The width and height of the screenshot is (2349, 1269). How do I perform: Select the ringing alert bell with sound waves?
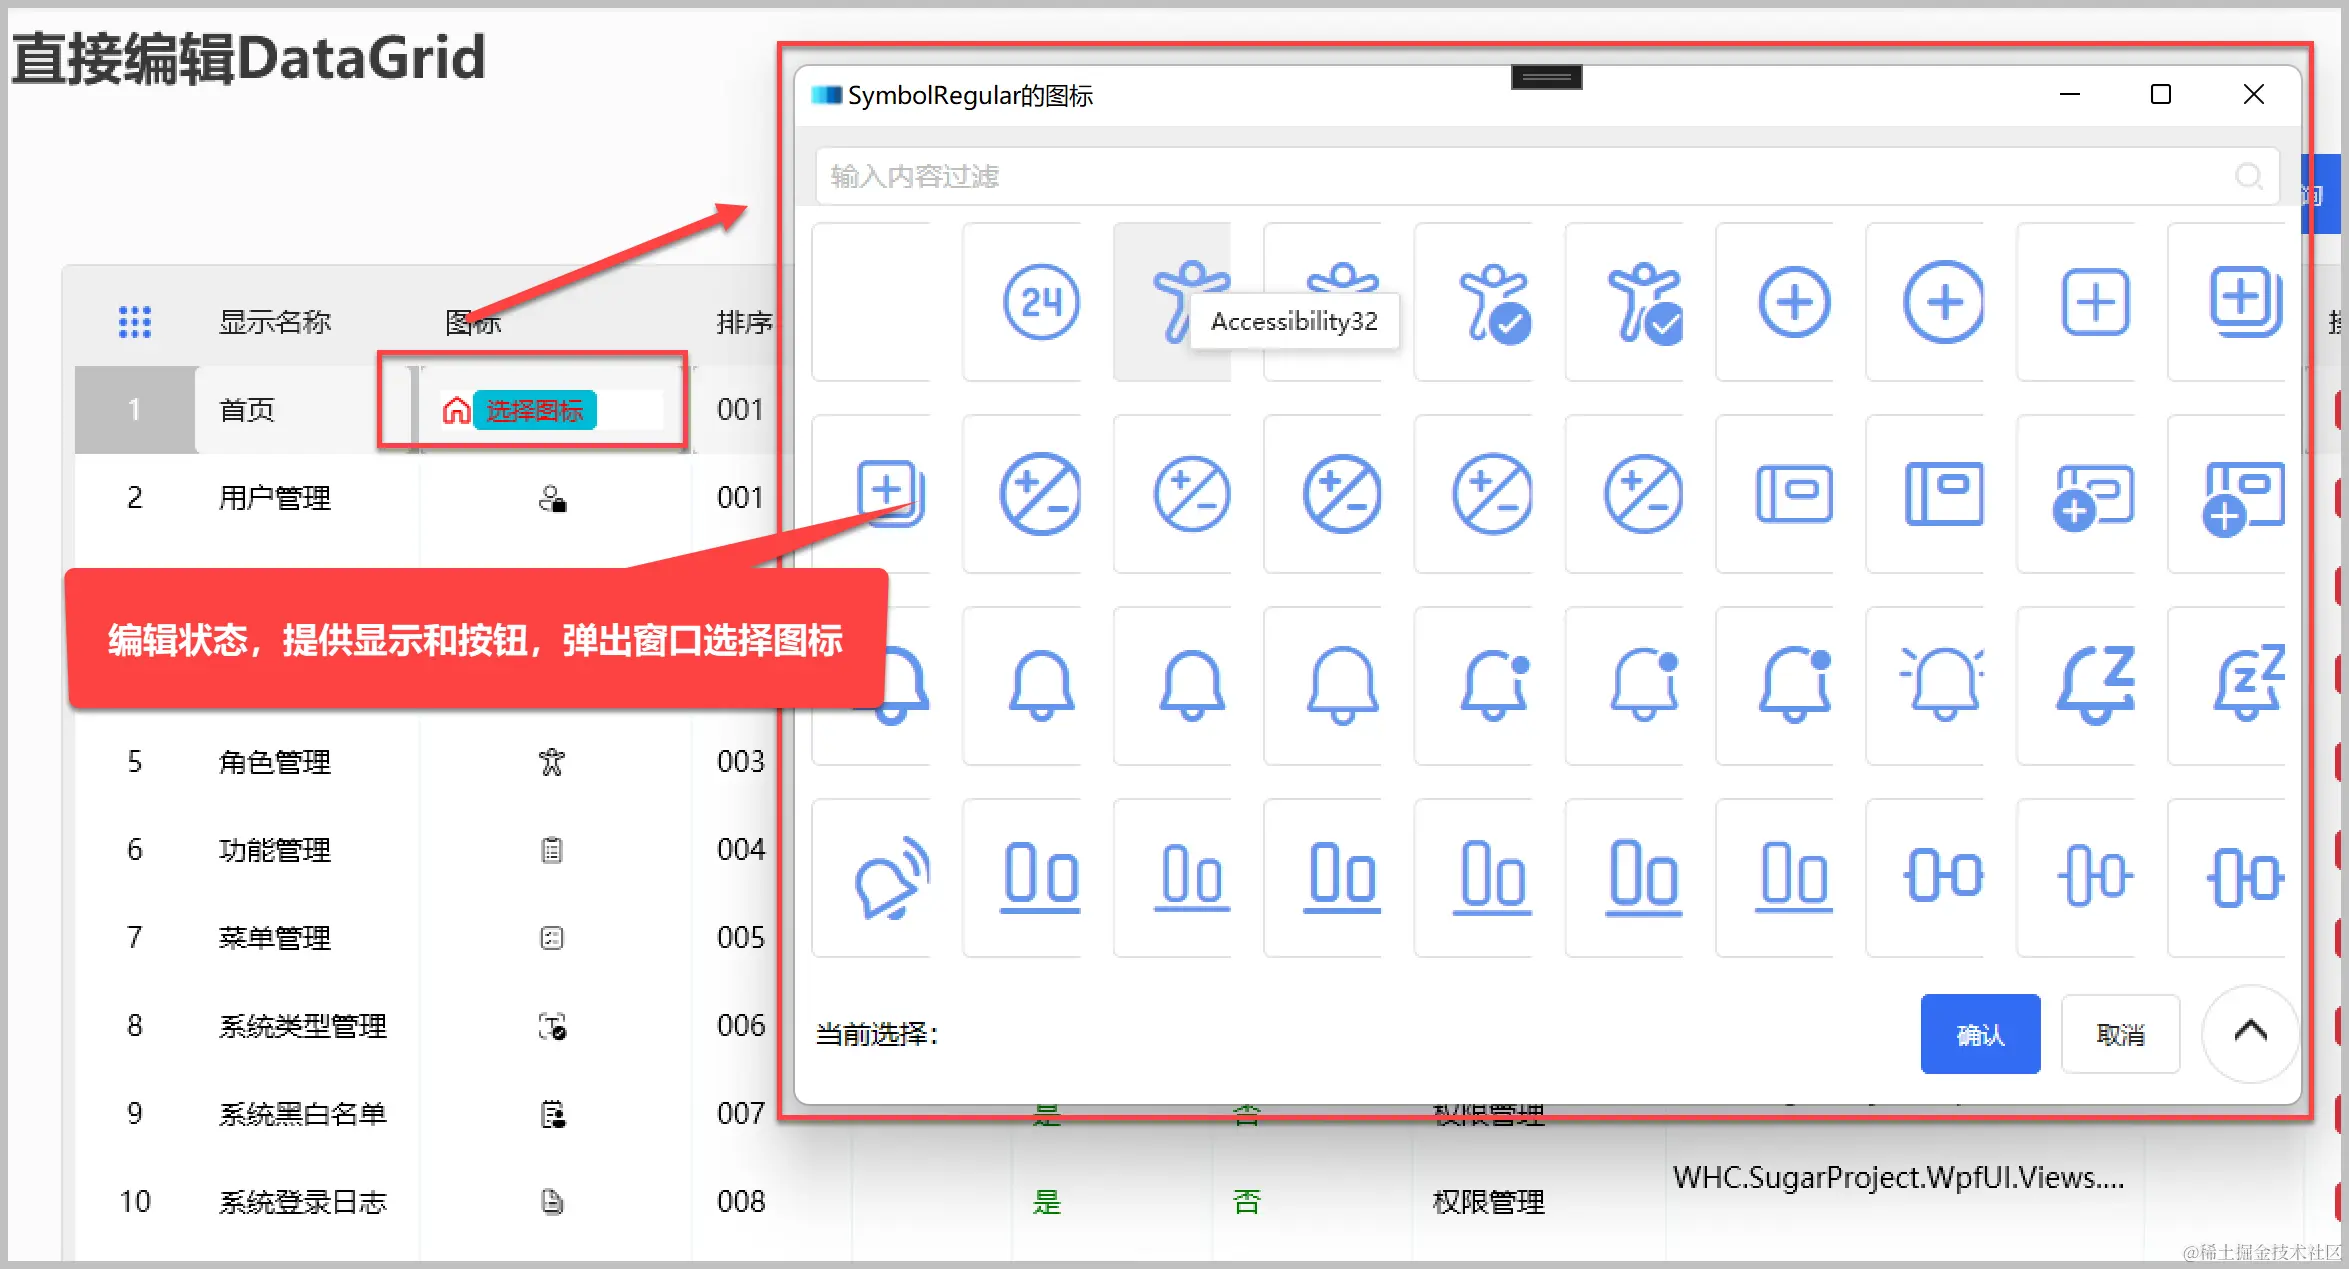890,877
